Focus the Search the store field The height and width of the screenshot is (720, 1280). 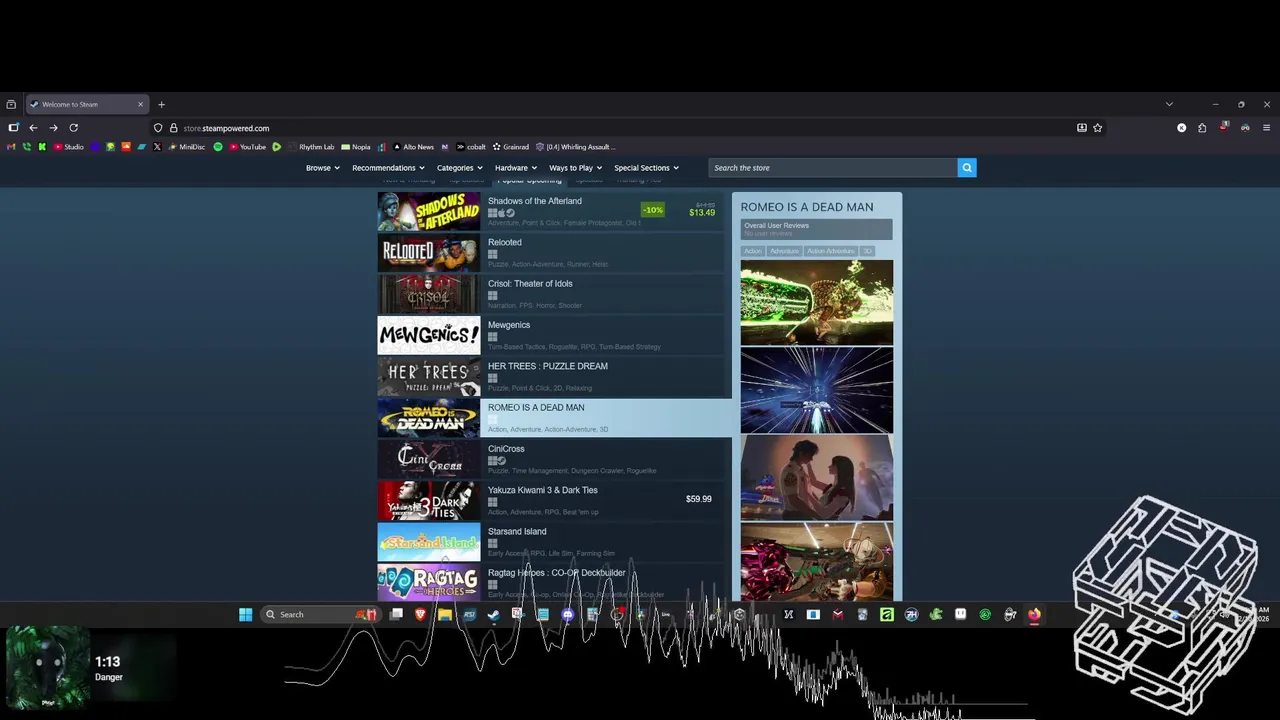832,168
